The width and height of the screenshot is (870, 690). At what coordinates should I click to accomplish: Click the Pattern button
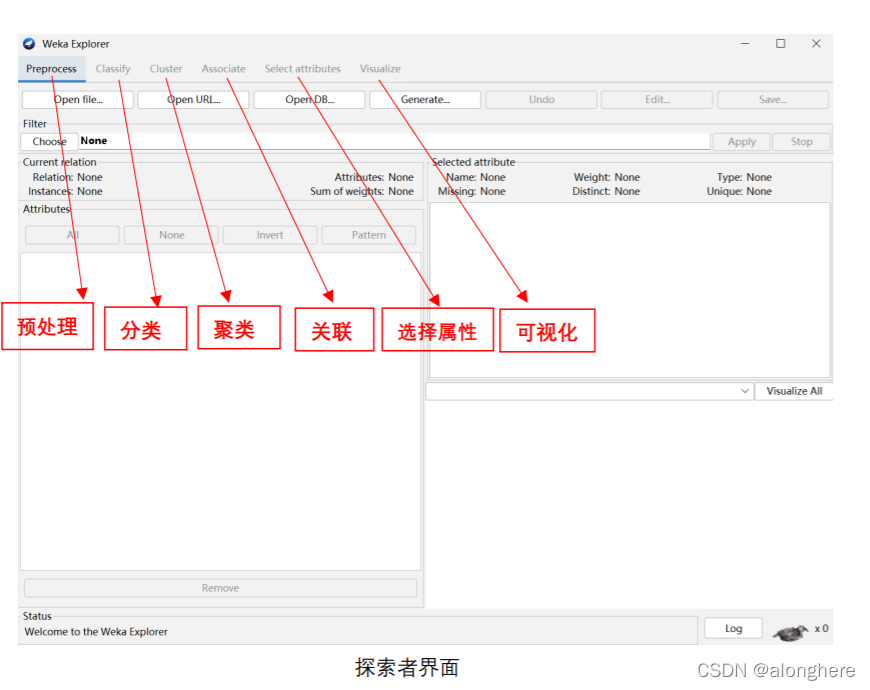368,235
